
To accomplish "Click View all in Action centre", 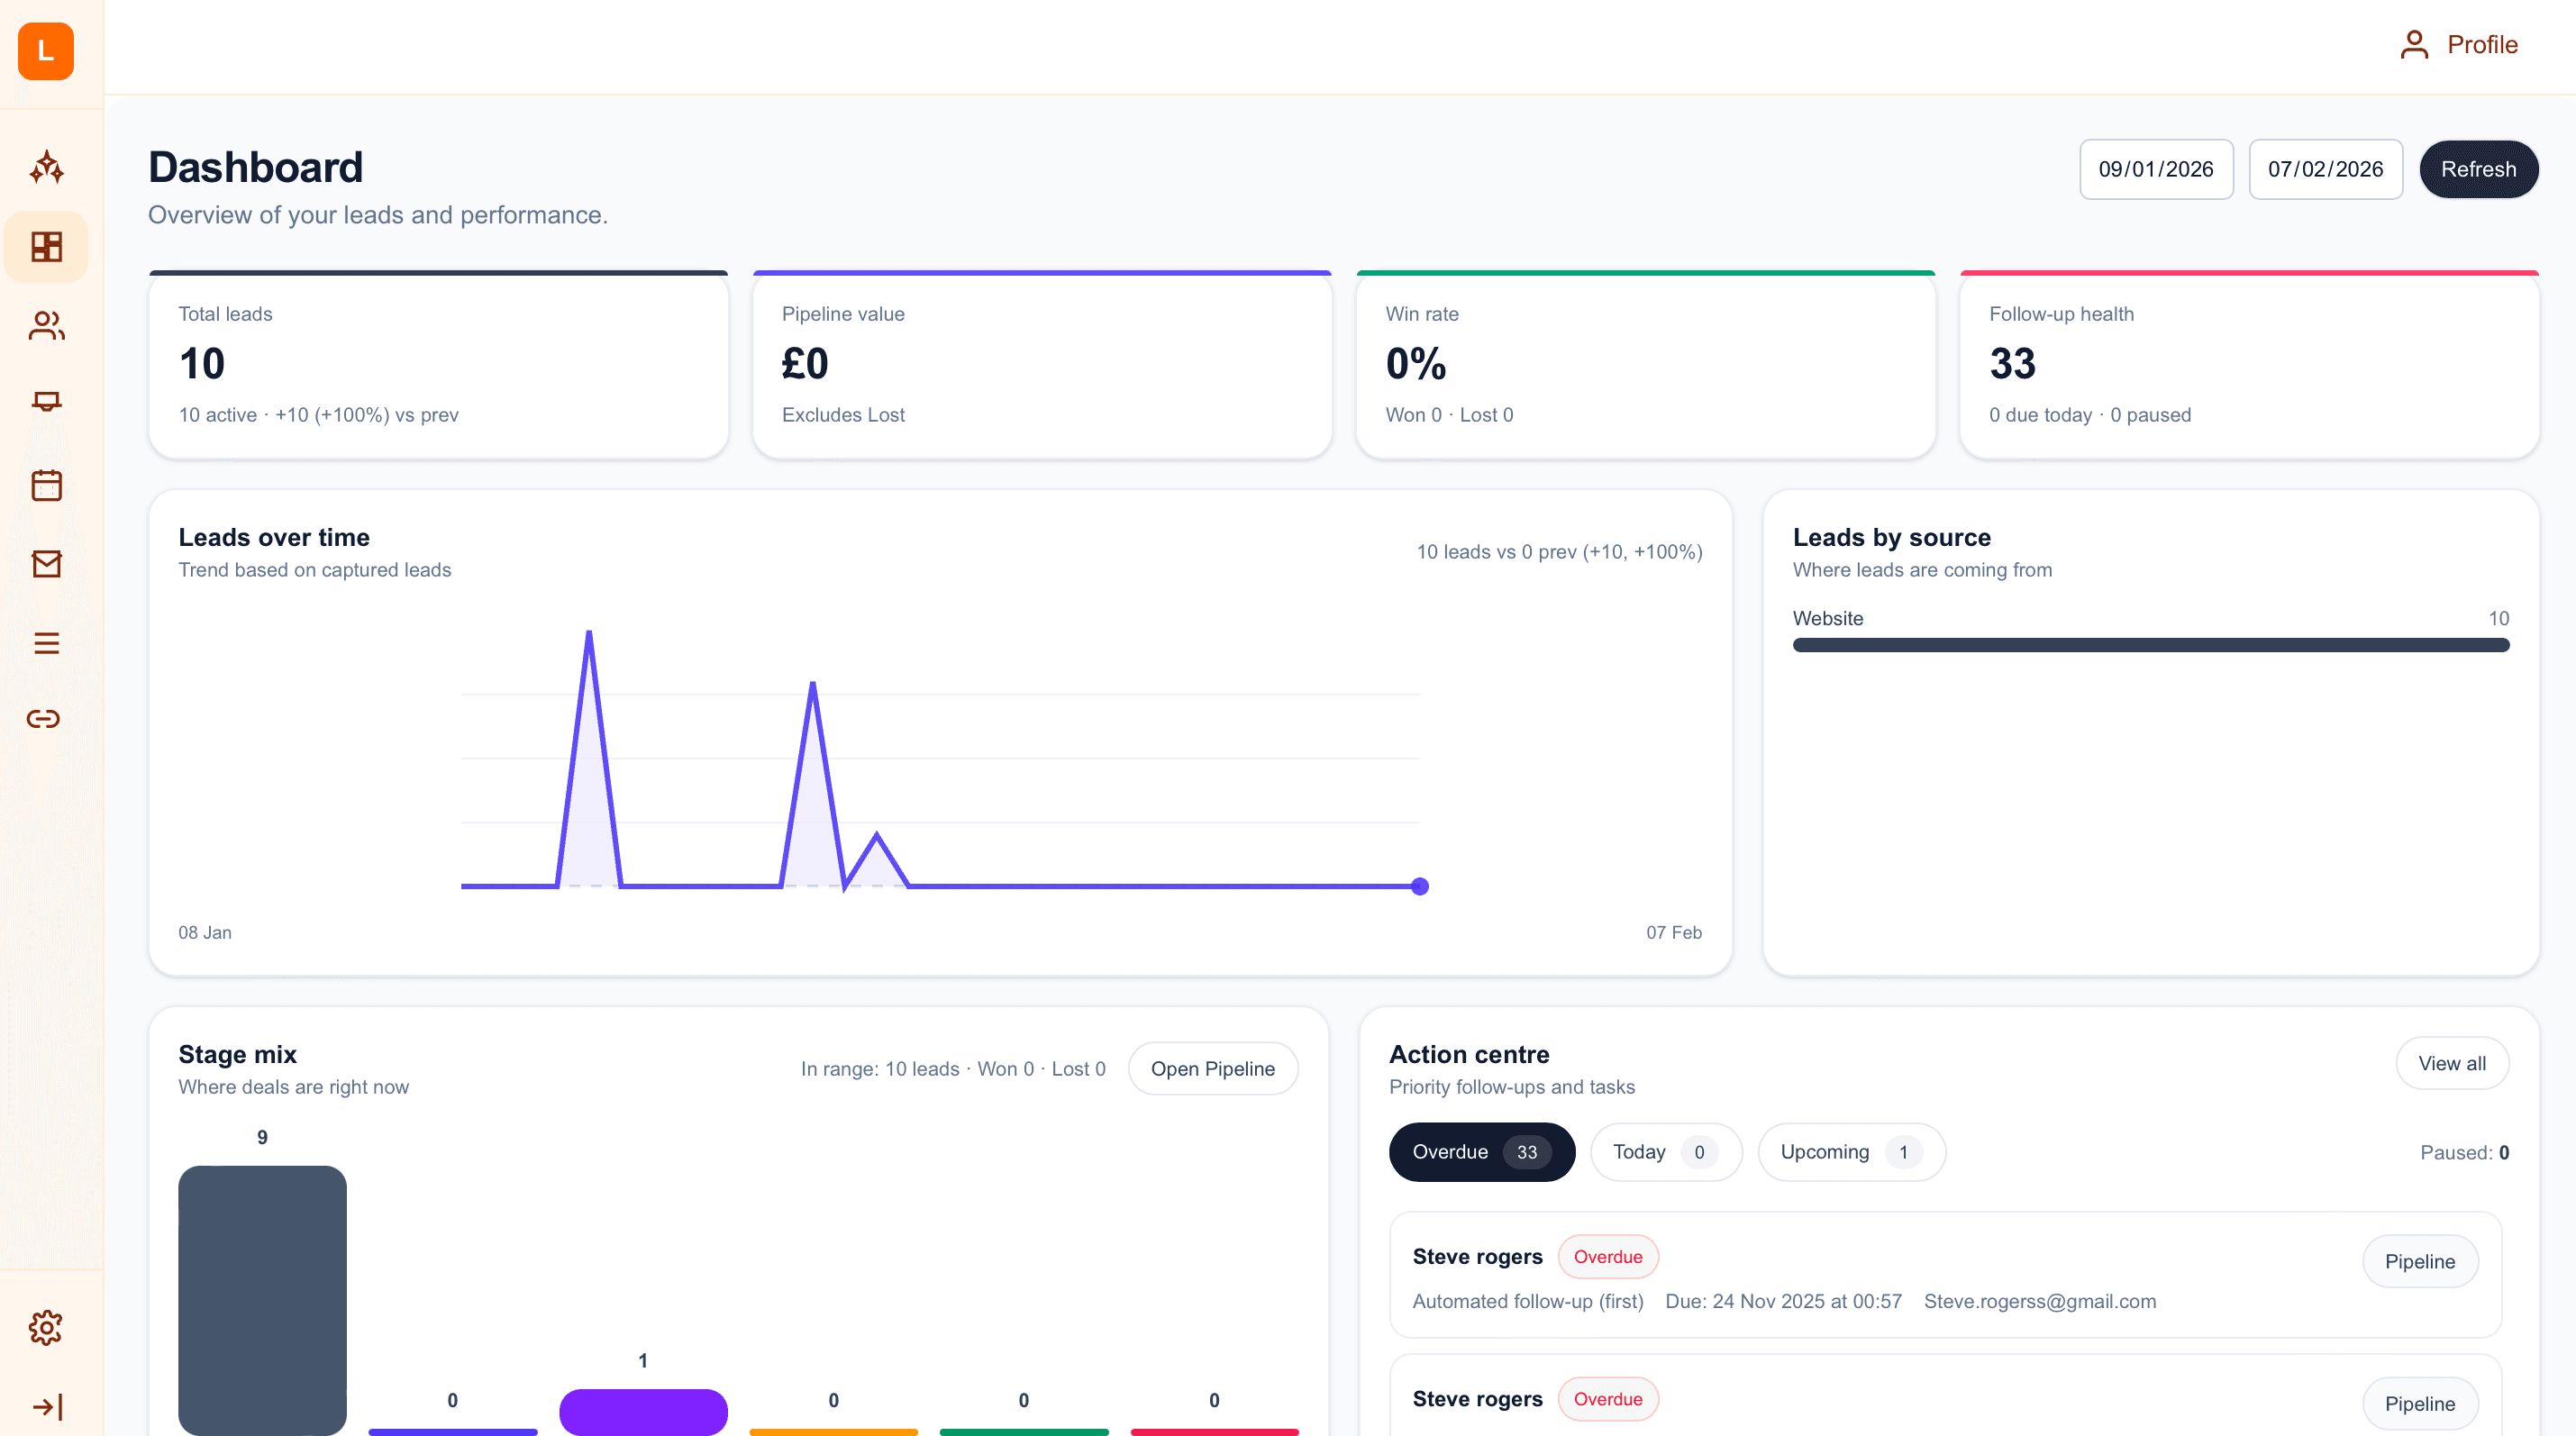I will click(2452, 1063).
